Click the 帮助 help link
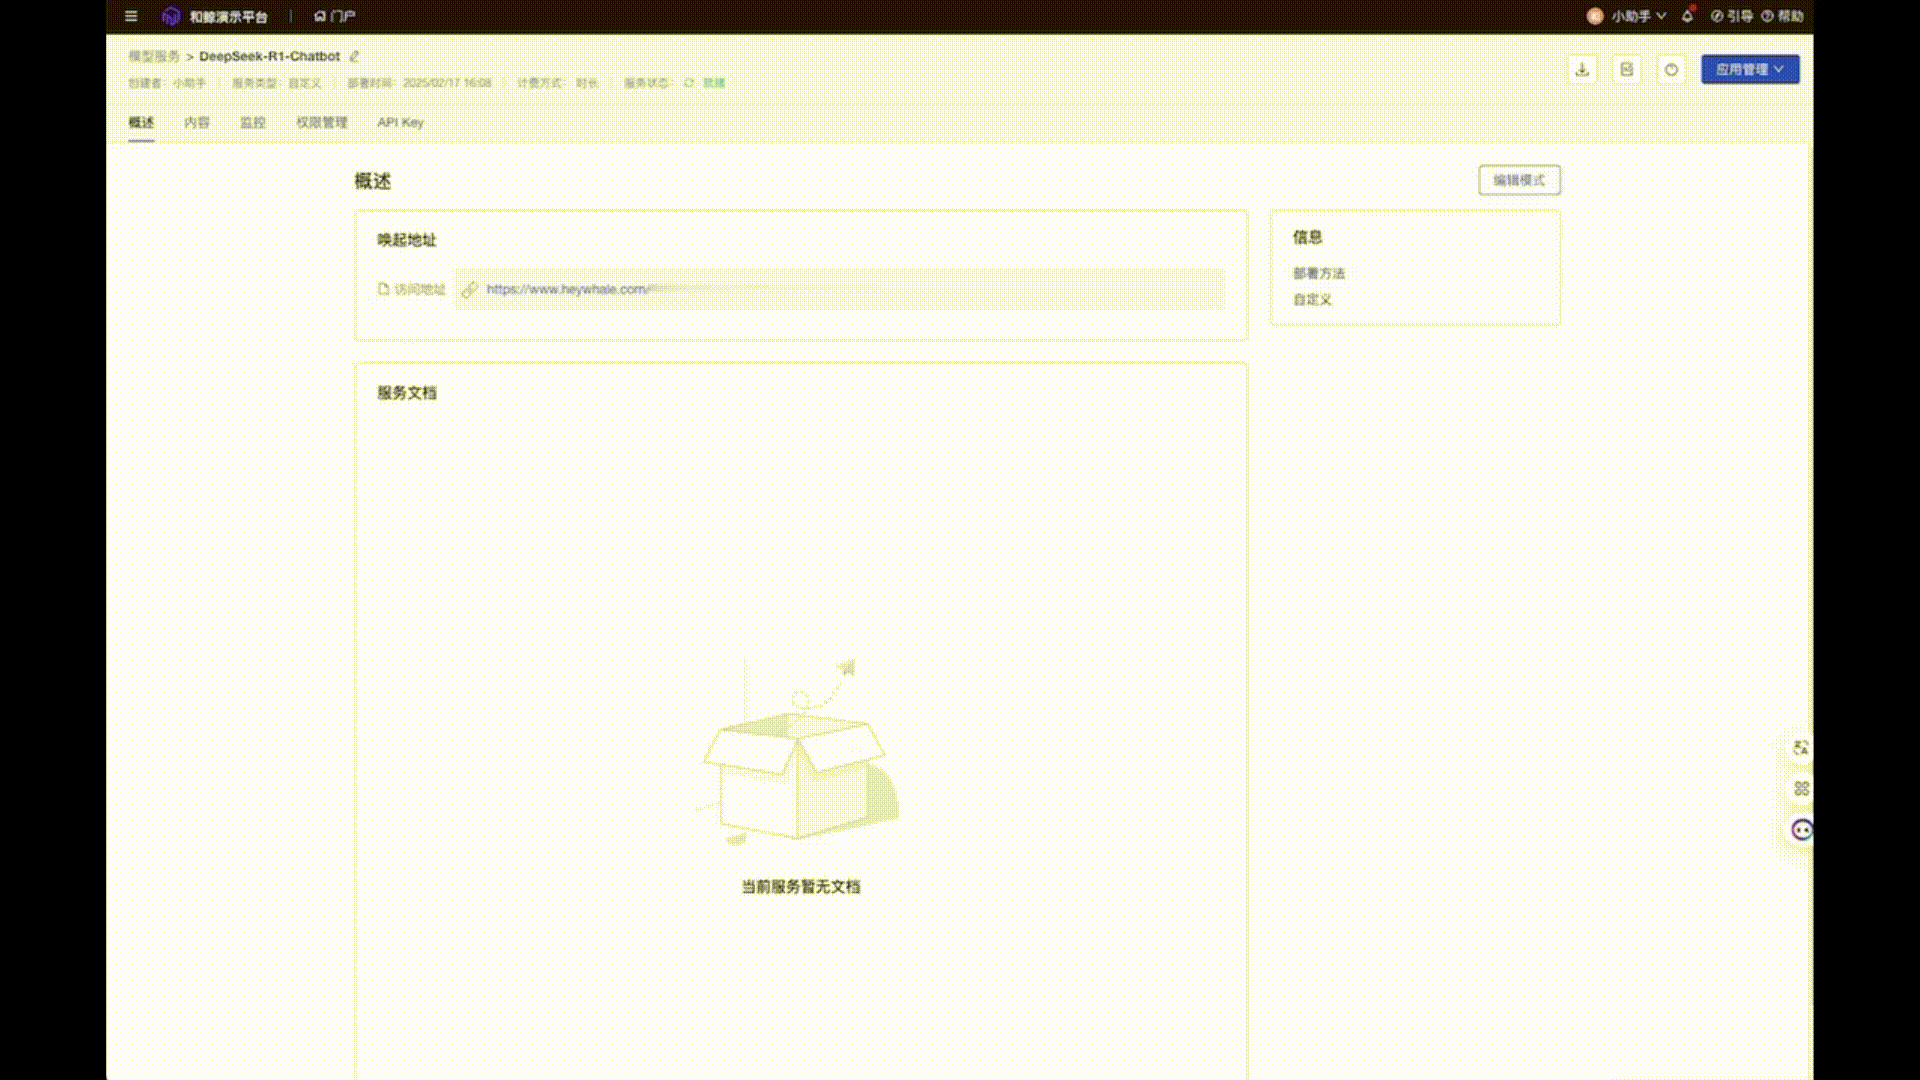This screenshot has height=1080, width=1920. coord(1782,16)
